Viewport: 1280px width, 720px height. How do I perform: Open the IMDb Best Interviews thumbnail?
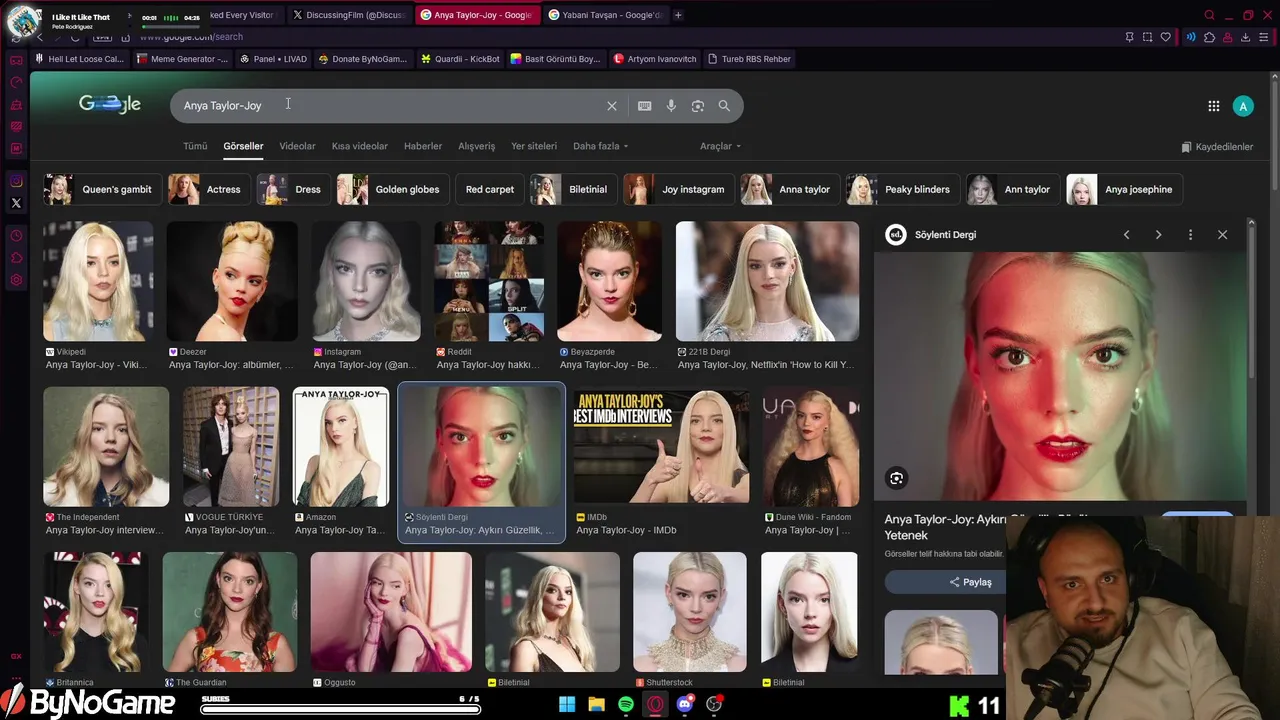coord(661,447)
